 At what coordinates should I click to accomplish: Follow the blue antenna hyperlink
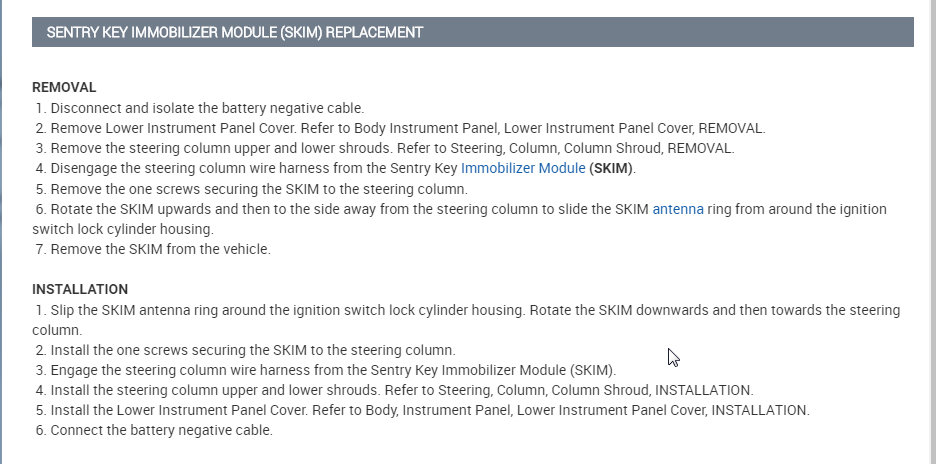point(678,209)
